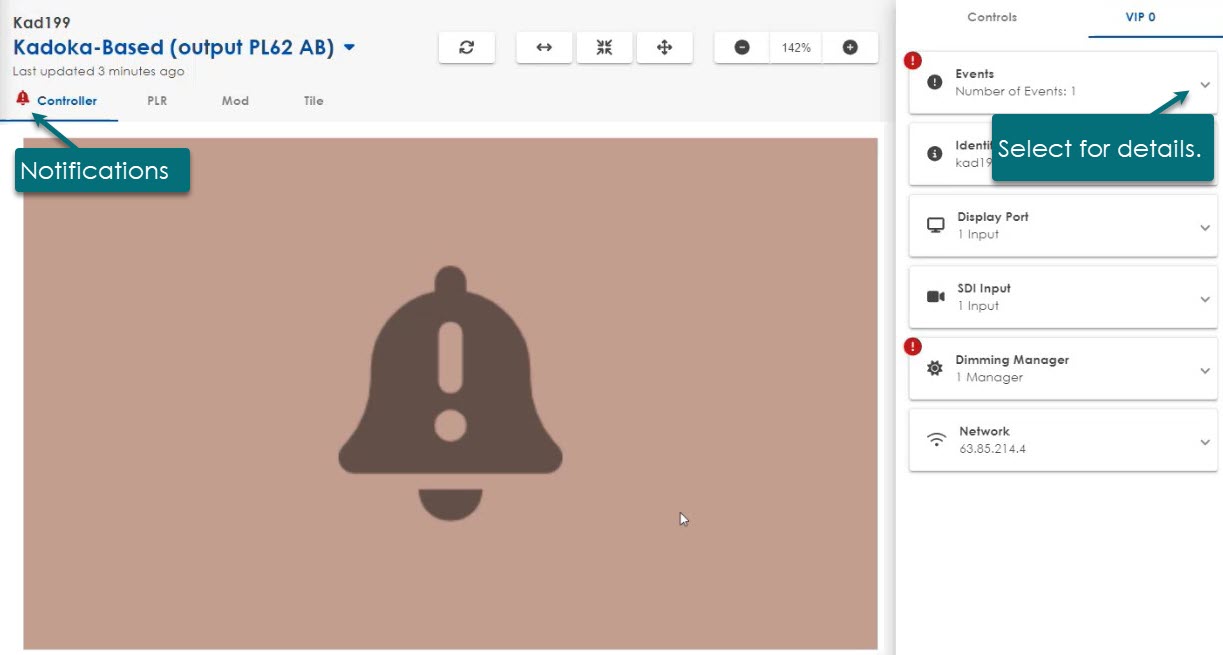Viewport: 1223px width, 655px height.
Task: Click the refresh/sync icon in the toolbar
Action: pos(466,46)
